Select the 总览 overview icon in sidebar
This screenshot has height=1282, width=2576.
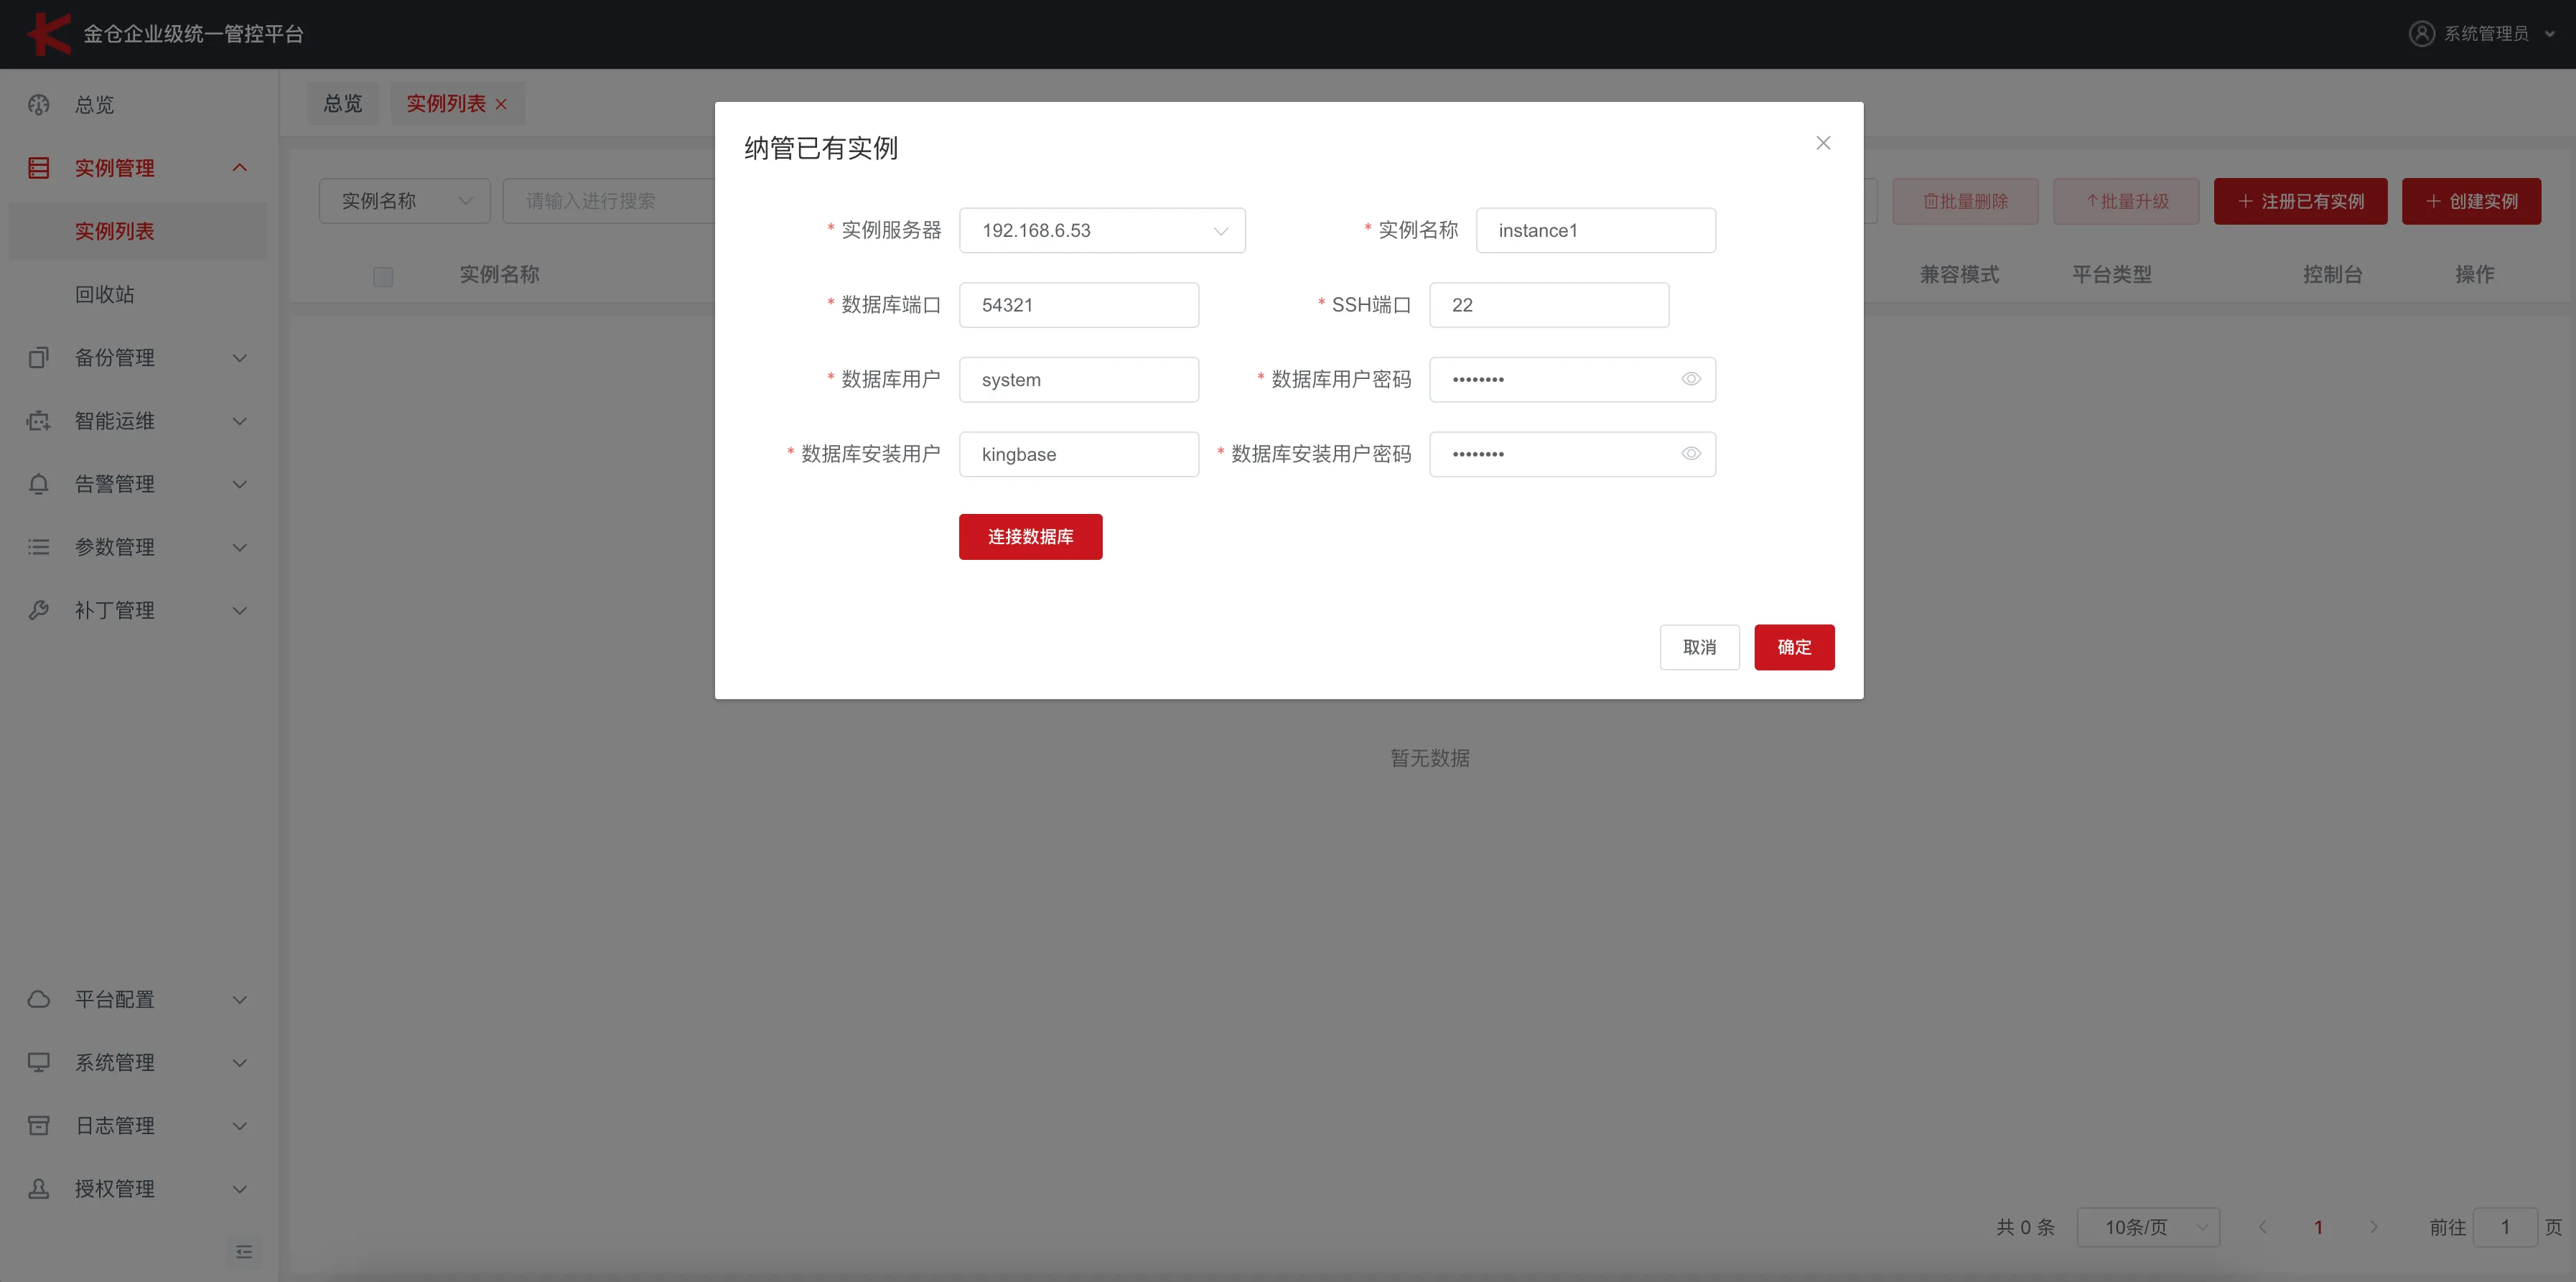tap(38, 105)
